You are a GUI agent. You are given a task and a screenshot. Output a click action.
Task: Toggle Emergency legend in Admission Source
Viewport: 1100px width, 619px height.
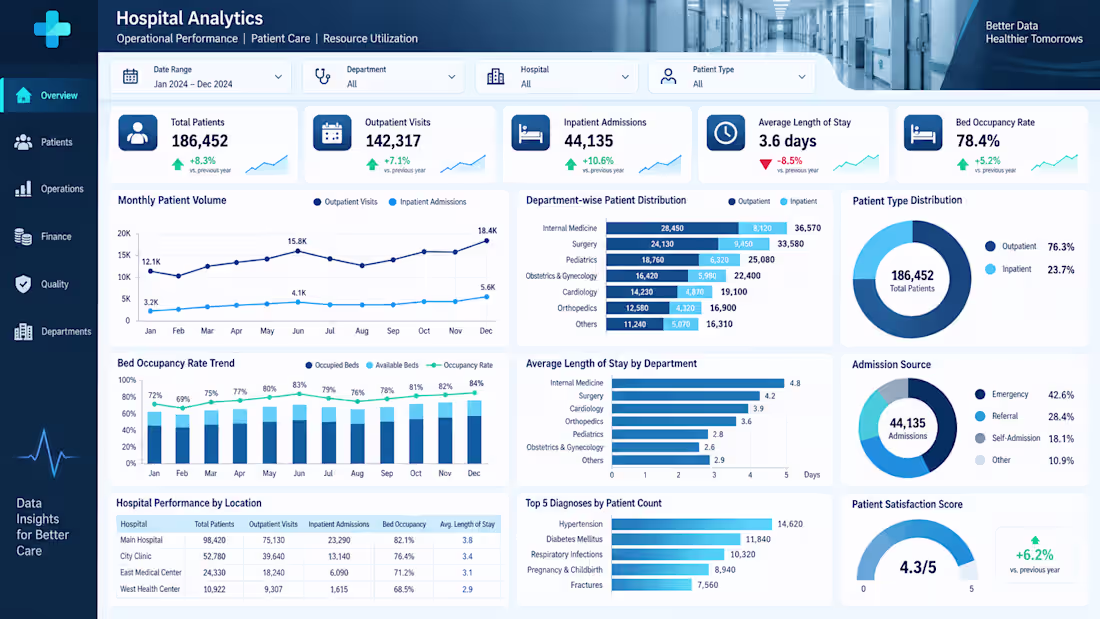click(x=1002, y=394)
